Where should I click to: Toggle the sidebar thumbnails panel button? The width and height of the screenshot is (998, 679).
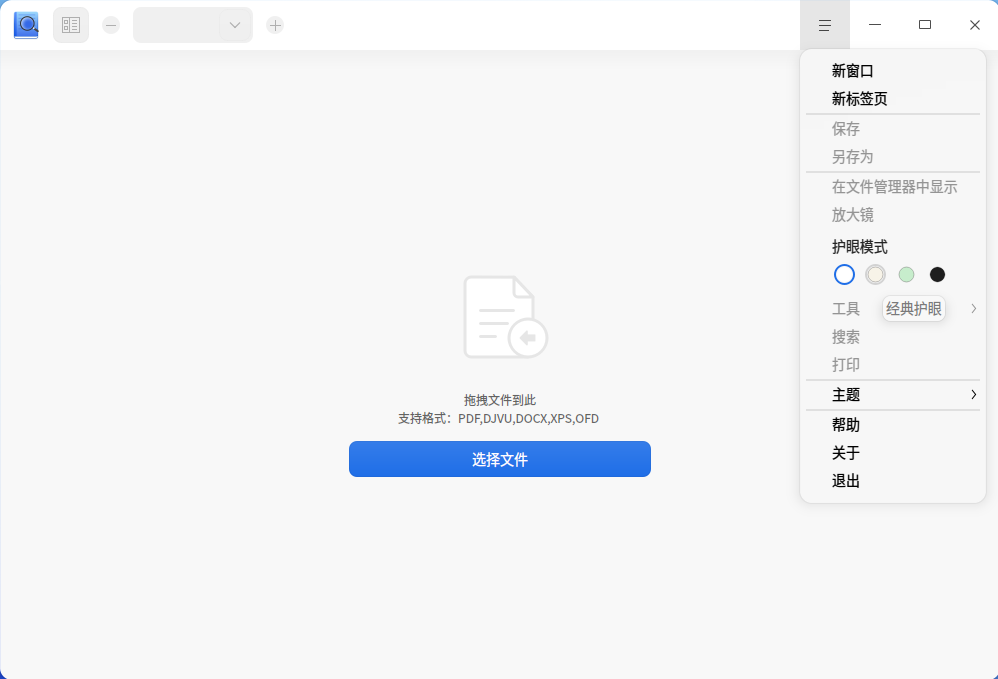pos(71,25)
